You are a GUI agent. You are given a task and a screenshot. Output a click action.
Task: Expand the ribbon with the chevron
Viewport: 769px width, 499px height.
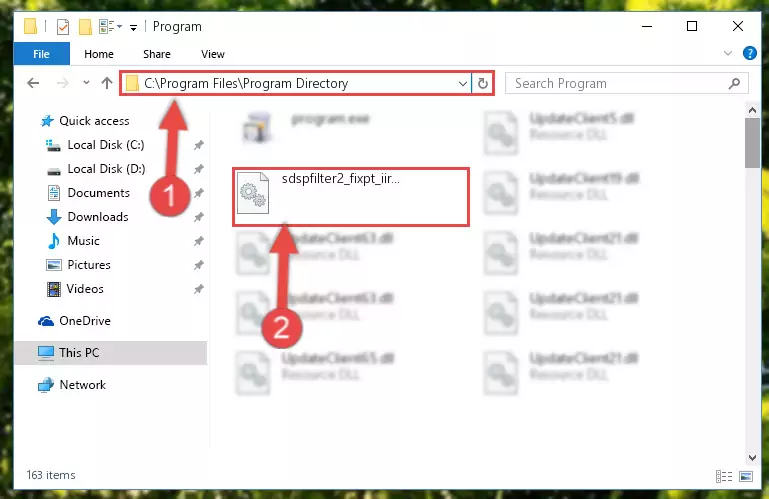pyautogui.click(x=727, y=53)
